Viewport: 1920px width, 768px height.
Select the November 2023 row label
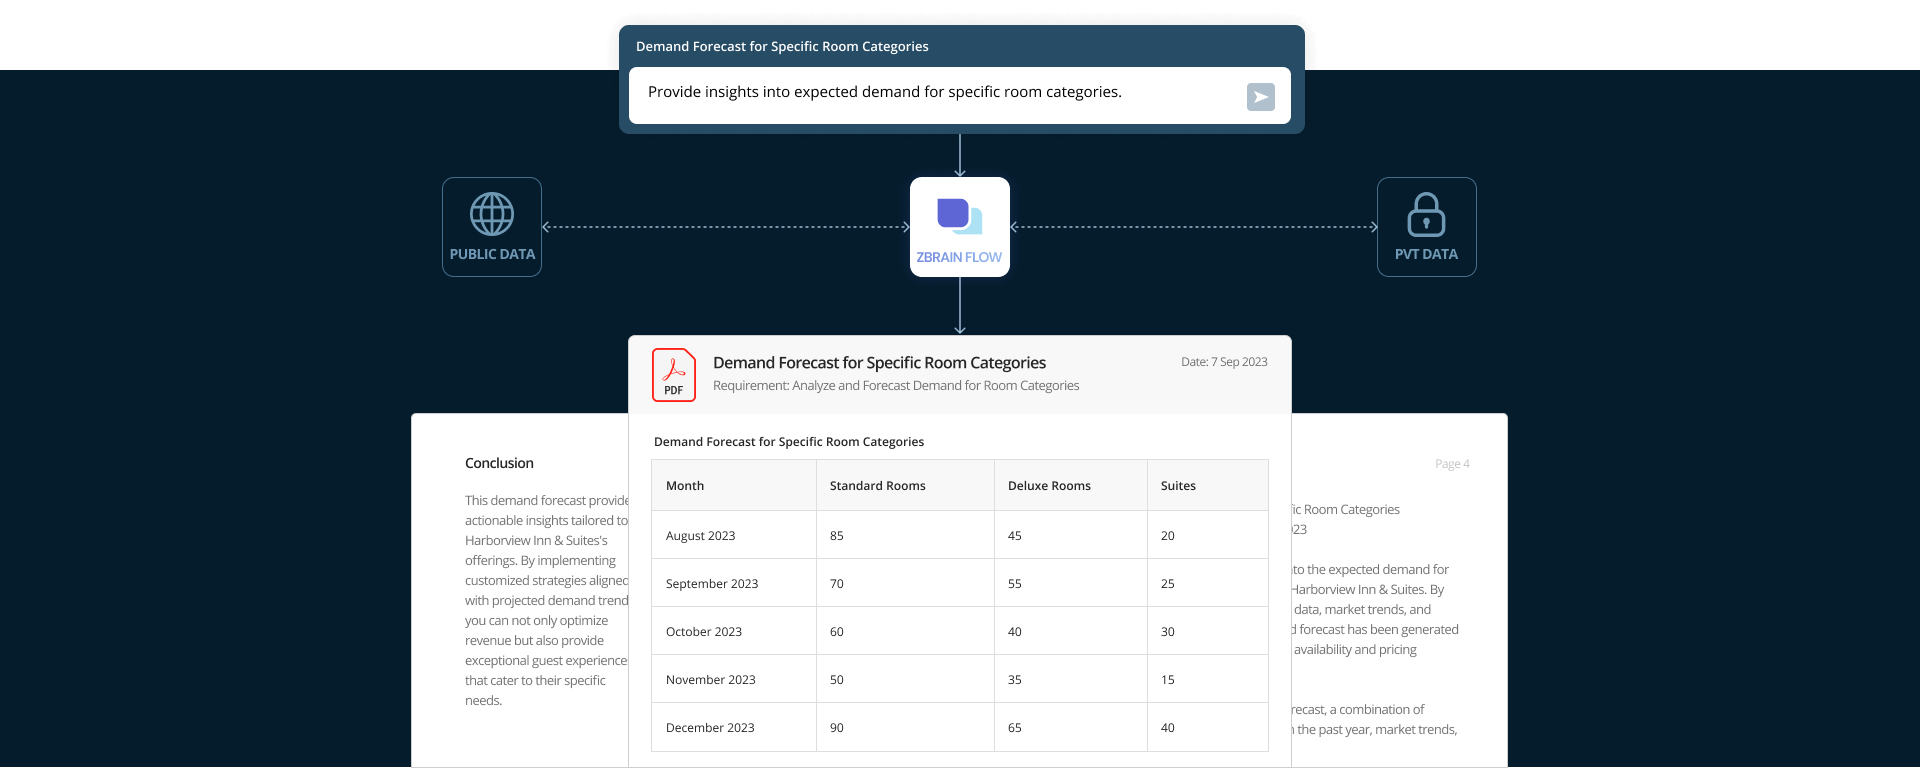point(711,680)
